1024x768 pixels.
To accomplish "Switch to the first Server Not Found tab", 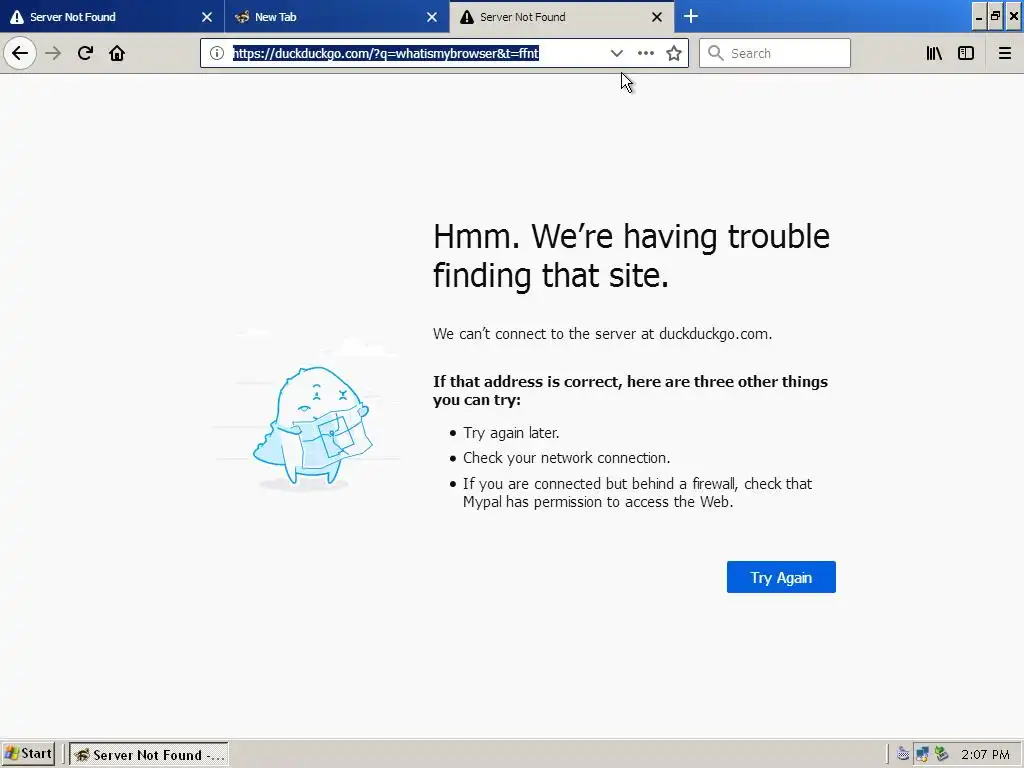I will click(x=112, y=16).
